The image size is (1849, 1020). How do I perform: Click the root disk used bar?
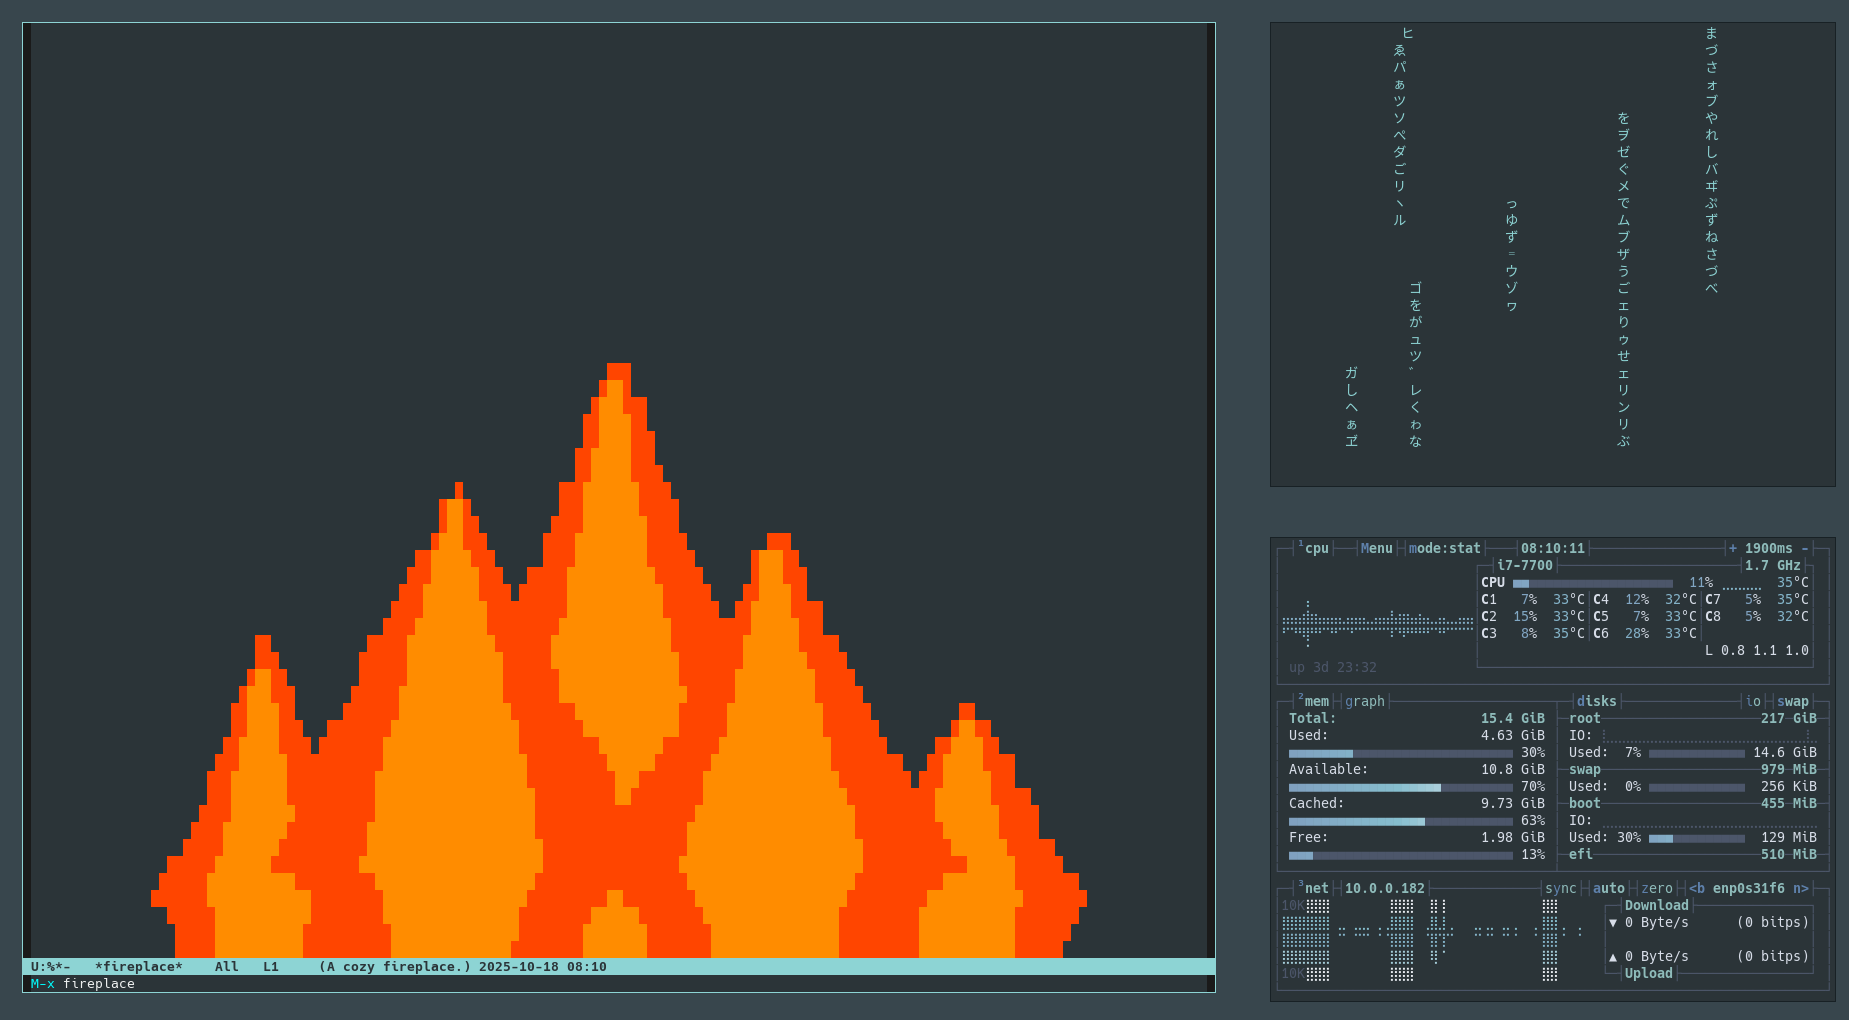coord(1696,753)
